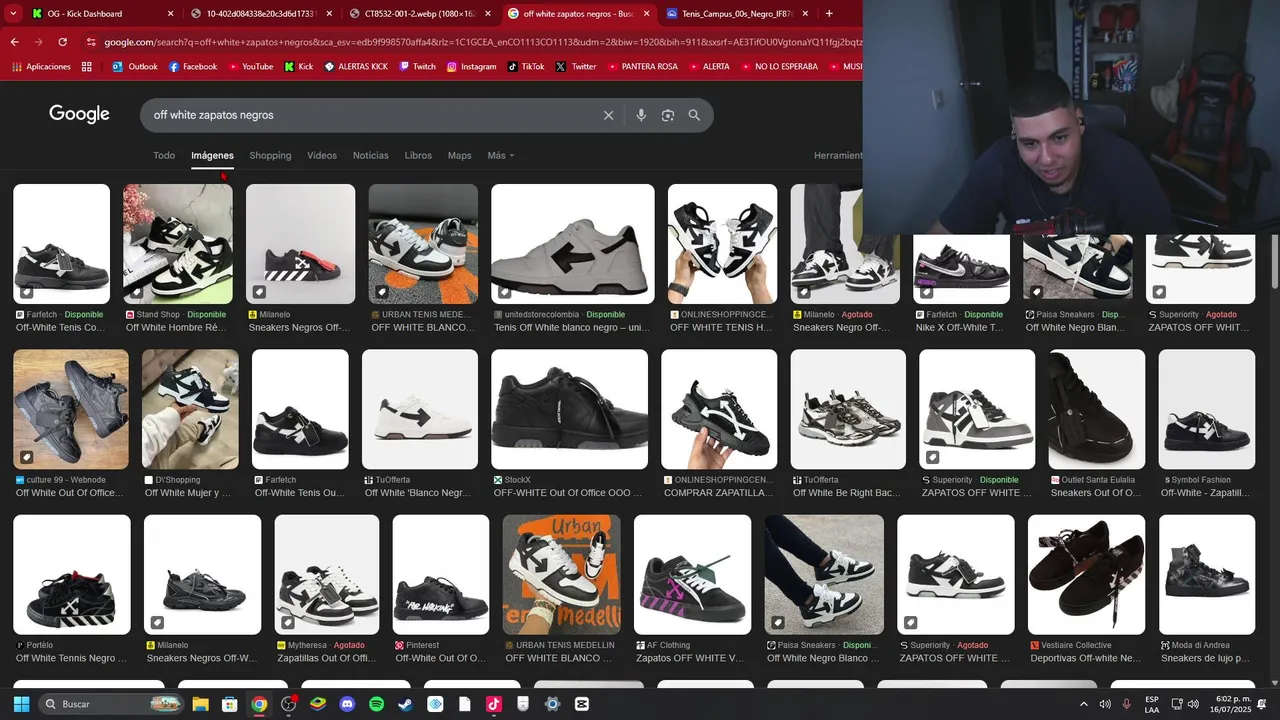Open Spotify from the taskbar
The height and width of the screenshot is (720, 1280).
click(376, 704)
